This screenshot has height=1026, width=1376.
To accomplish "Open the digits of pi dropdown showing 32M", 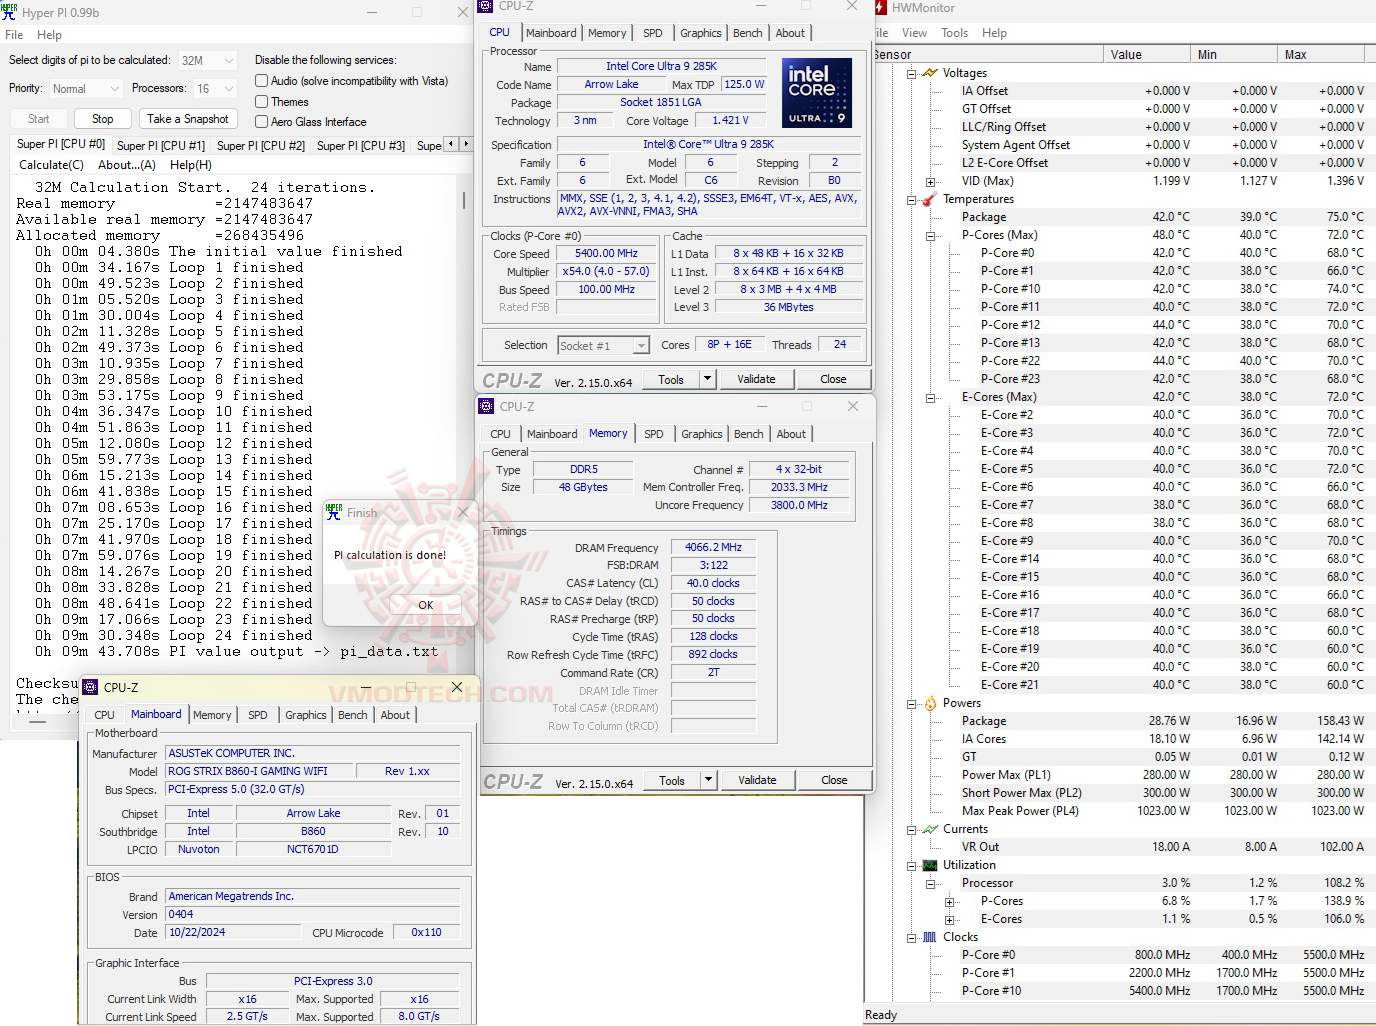I will [207, 60].
